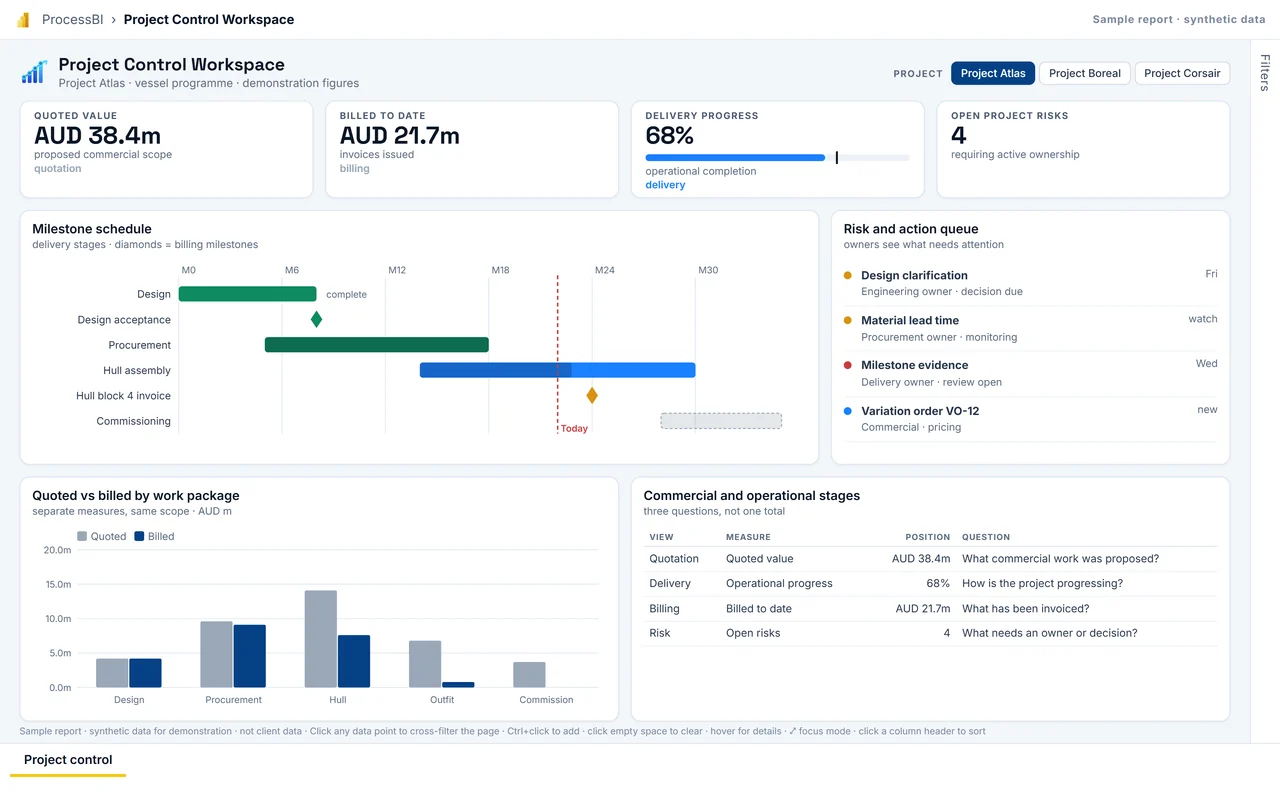Click the bar chart icon beside workspace title
1280x800 pixels.
click(34, 72)
